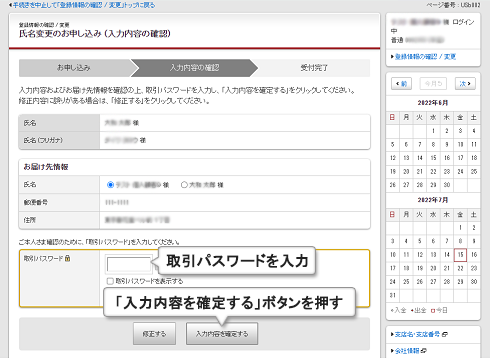Select the second 氏名 radio option
The width and height of the screenshot is (490, 360).
point(184,185)
